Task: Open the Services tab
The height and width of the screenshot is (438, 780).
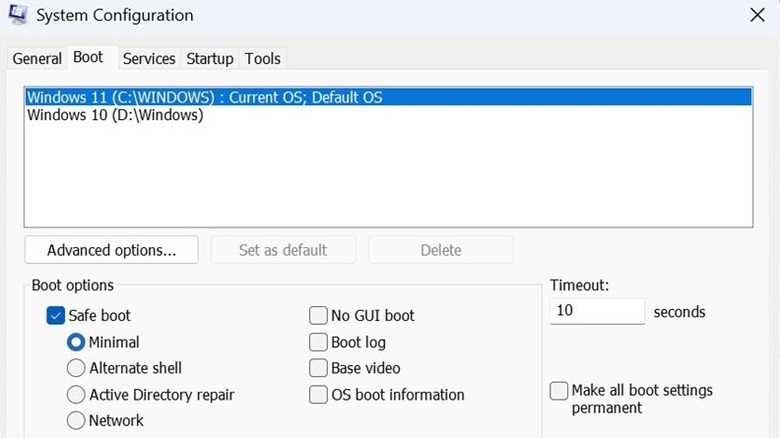Action: 149,59
